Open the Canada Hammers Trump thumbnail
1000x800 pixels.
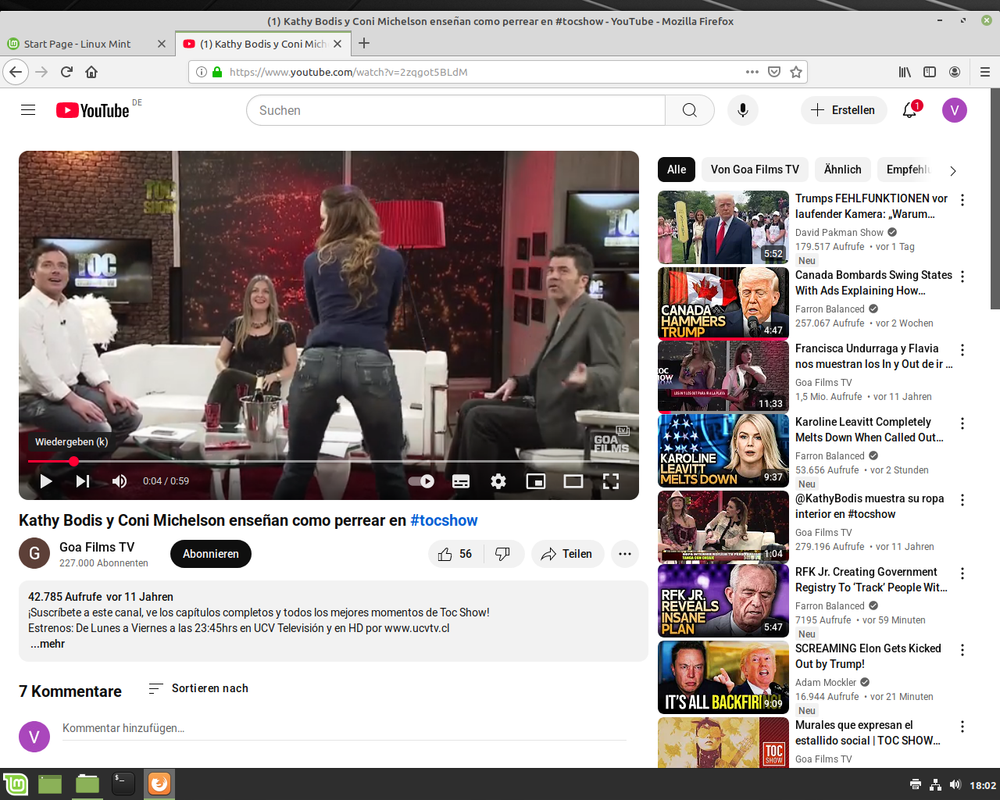723,304
